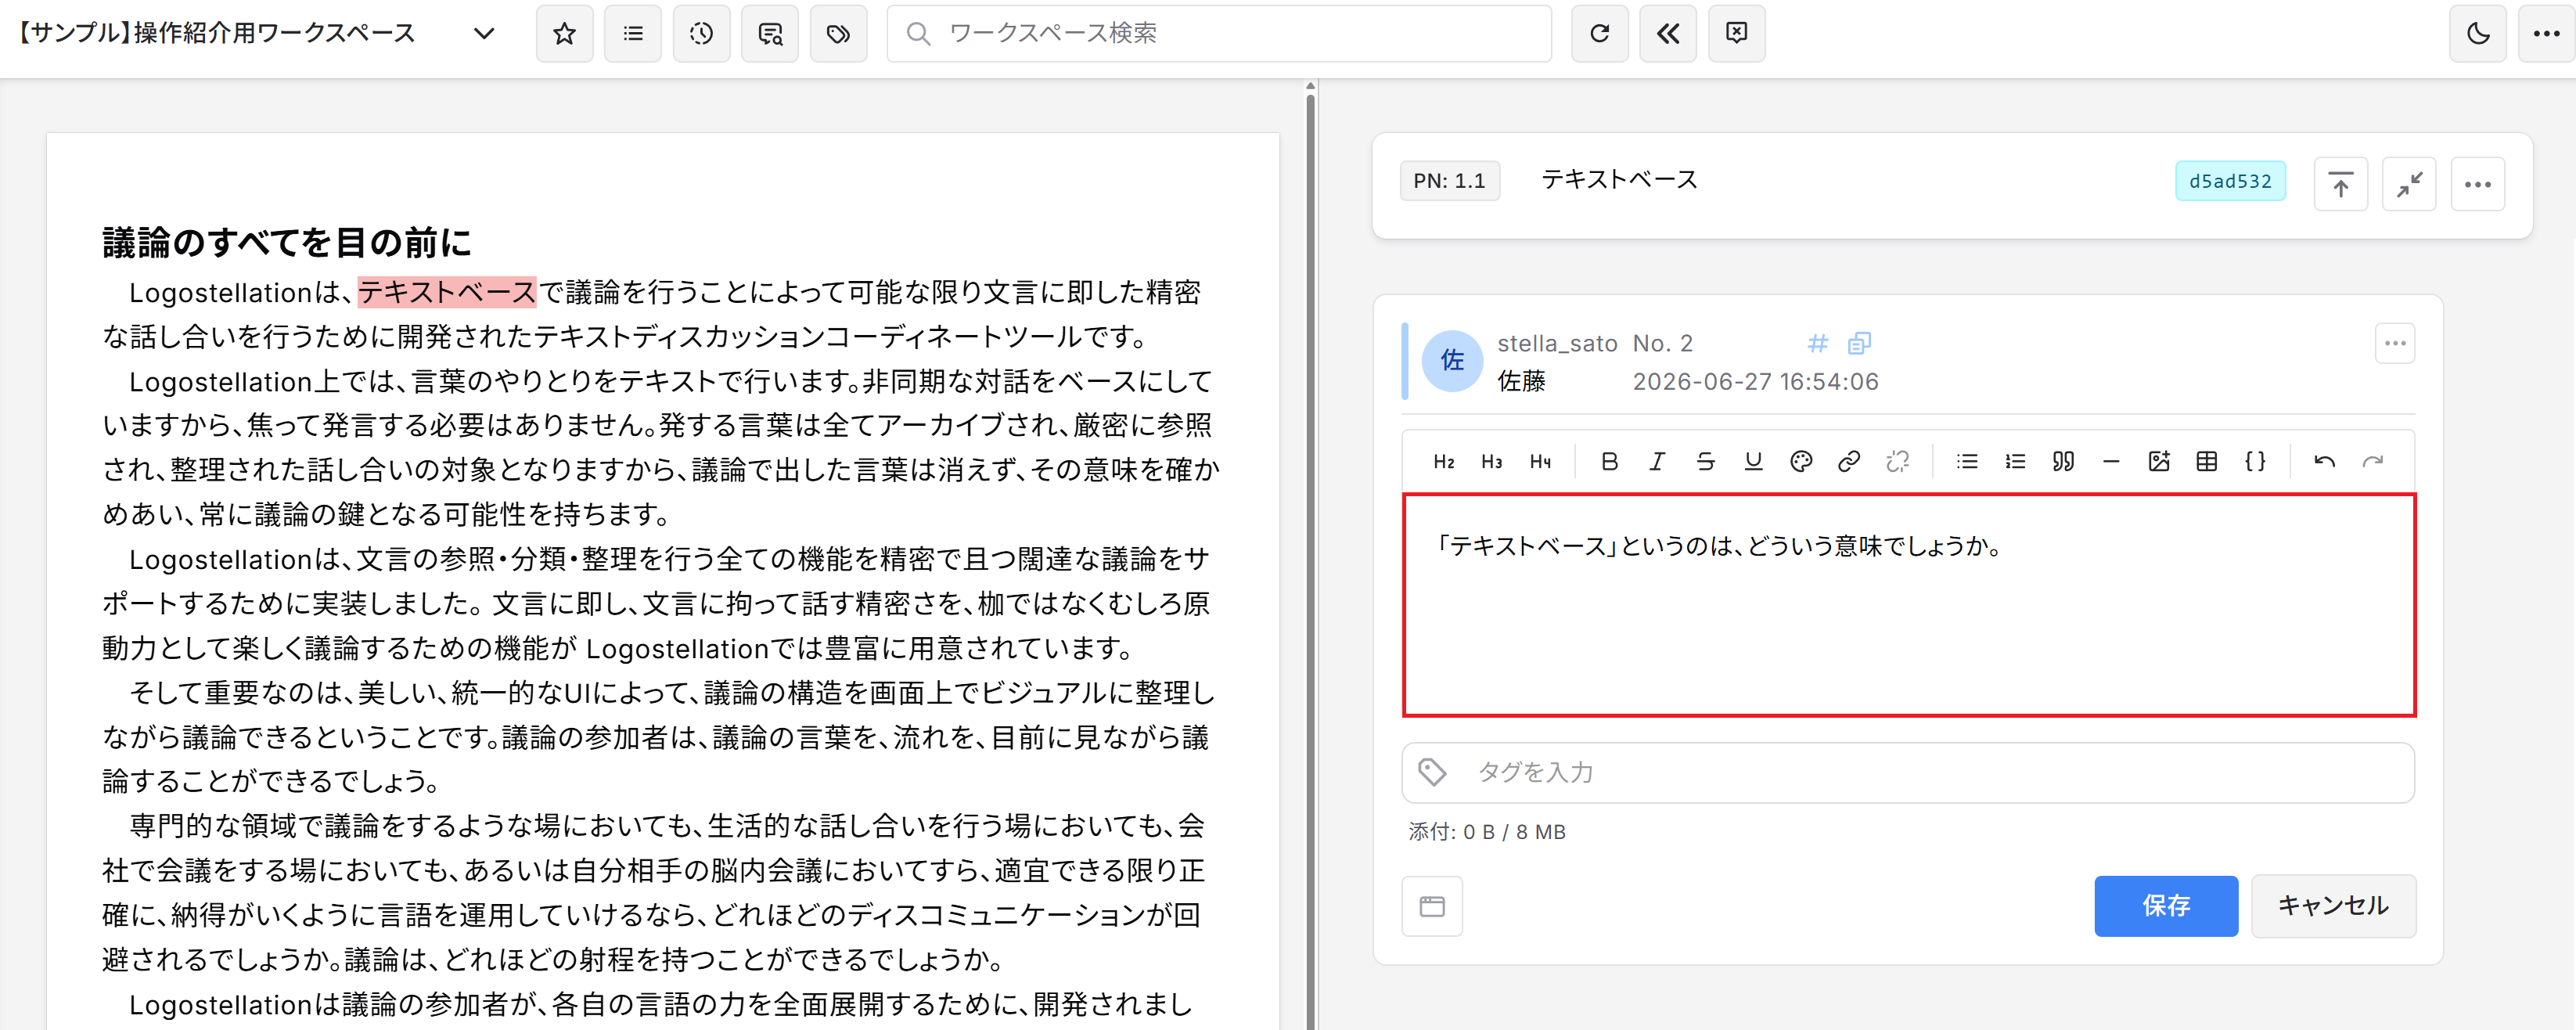Click the undo arrow in editor toolbar
The image size is (2576, 1030).
[2325, 462]
